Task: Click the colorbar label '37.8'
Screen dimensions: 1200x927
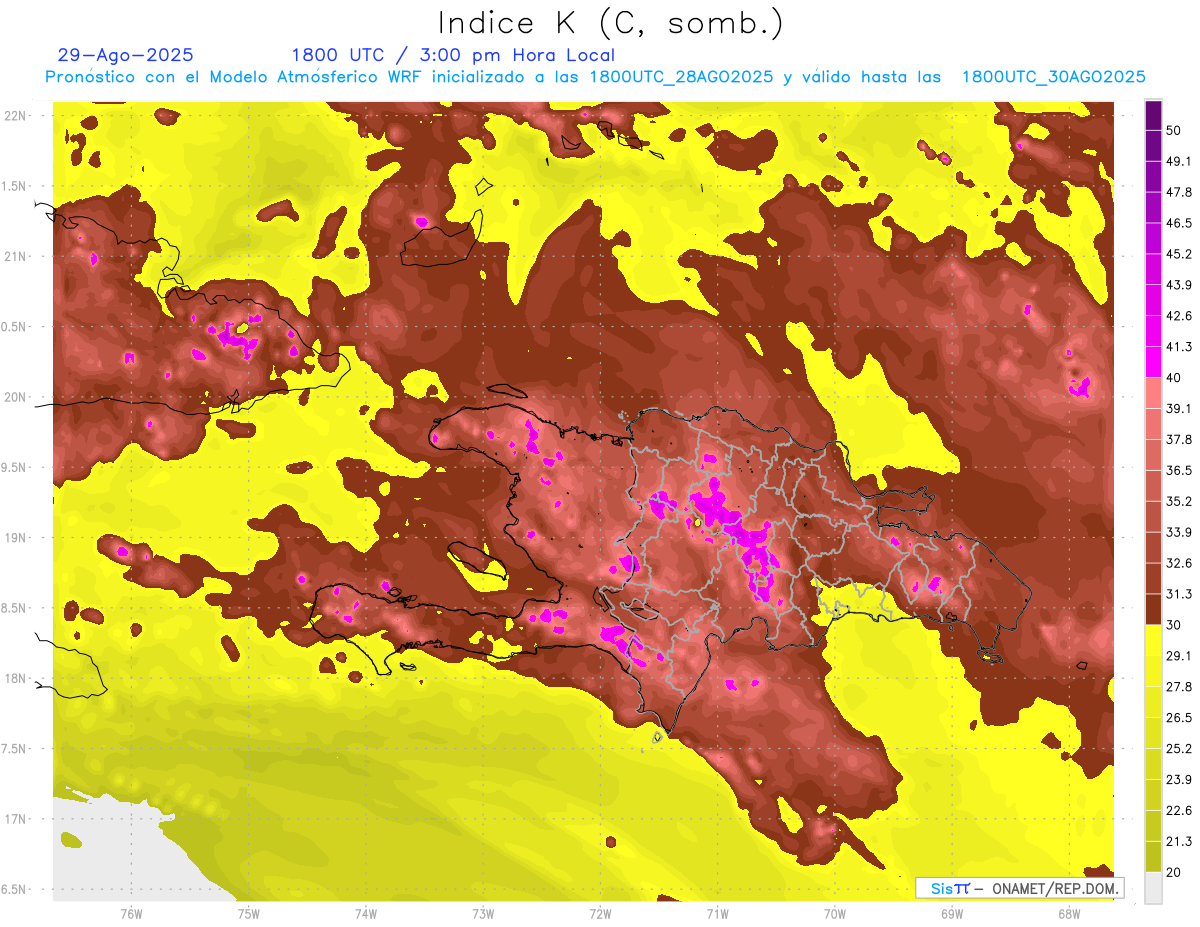Action: tap(1178, 440)
